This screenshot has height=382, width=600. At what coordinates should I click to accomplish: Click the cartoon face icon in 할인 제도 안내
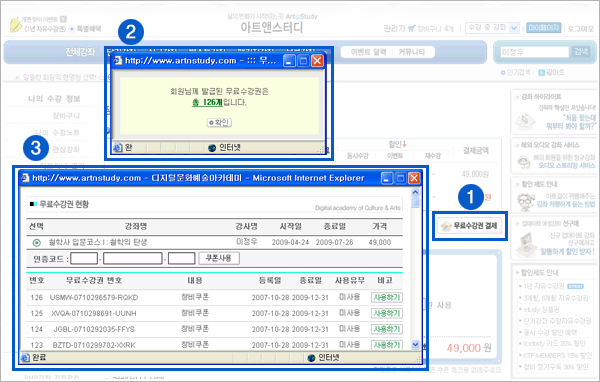coord(526,202)
